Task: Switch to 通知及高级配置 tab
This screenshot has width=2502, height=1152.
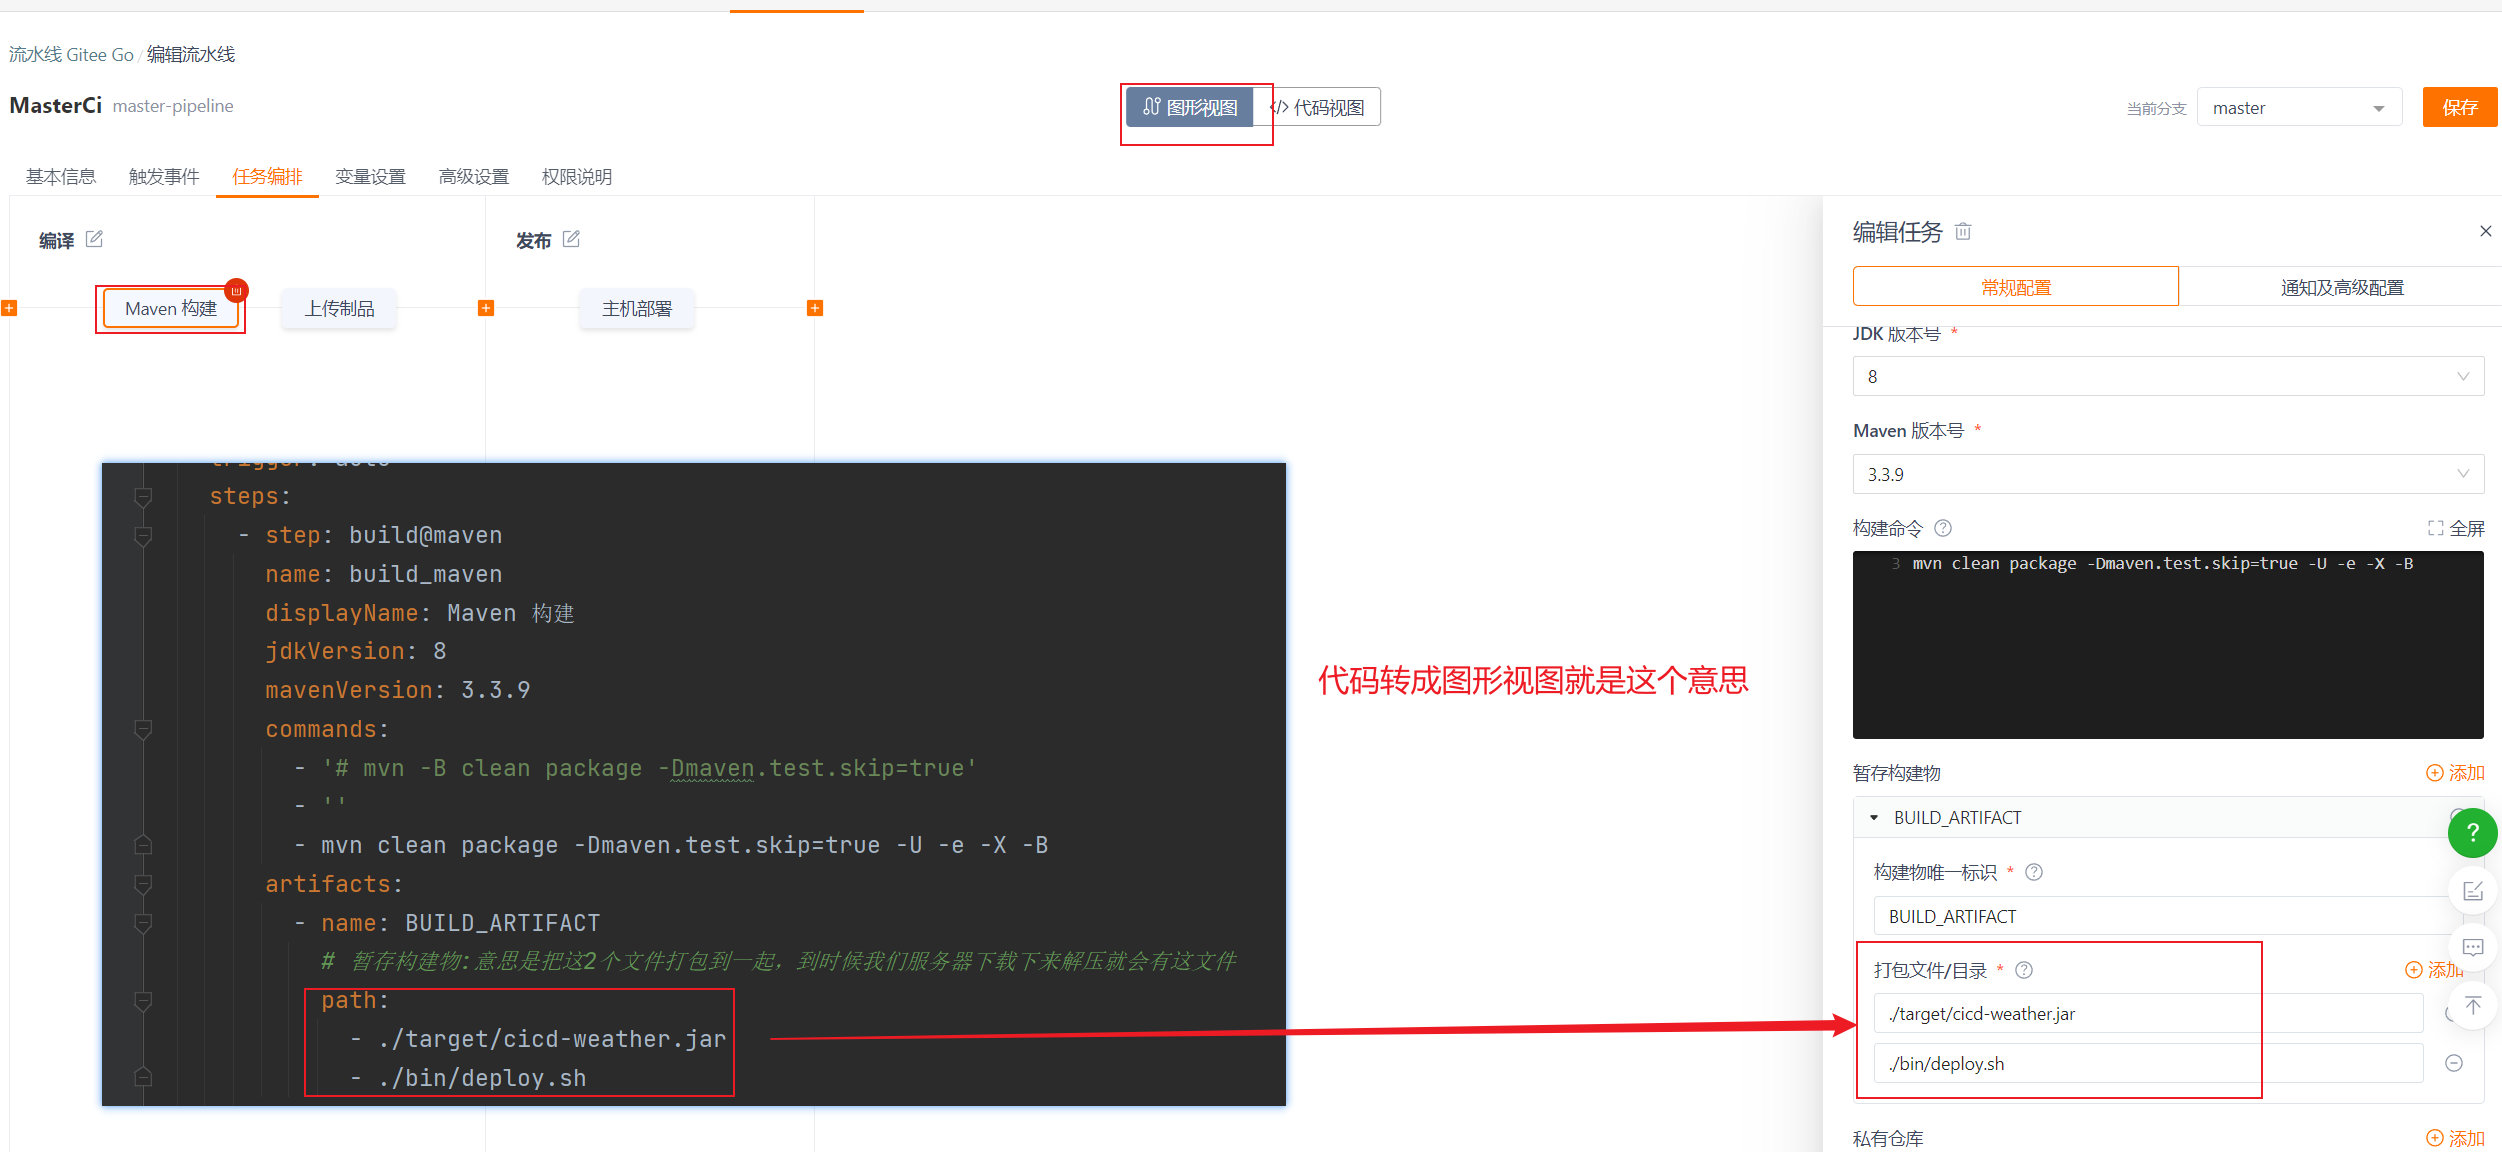Action: click(x=2342, y=287)
